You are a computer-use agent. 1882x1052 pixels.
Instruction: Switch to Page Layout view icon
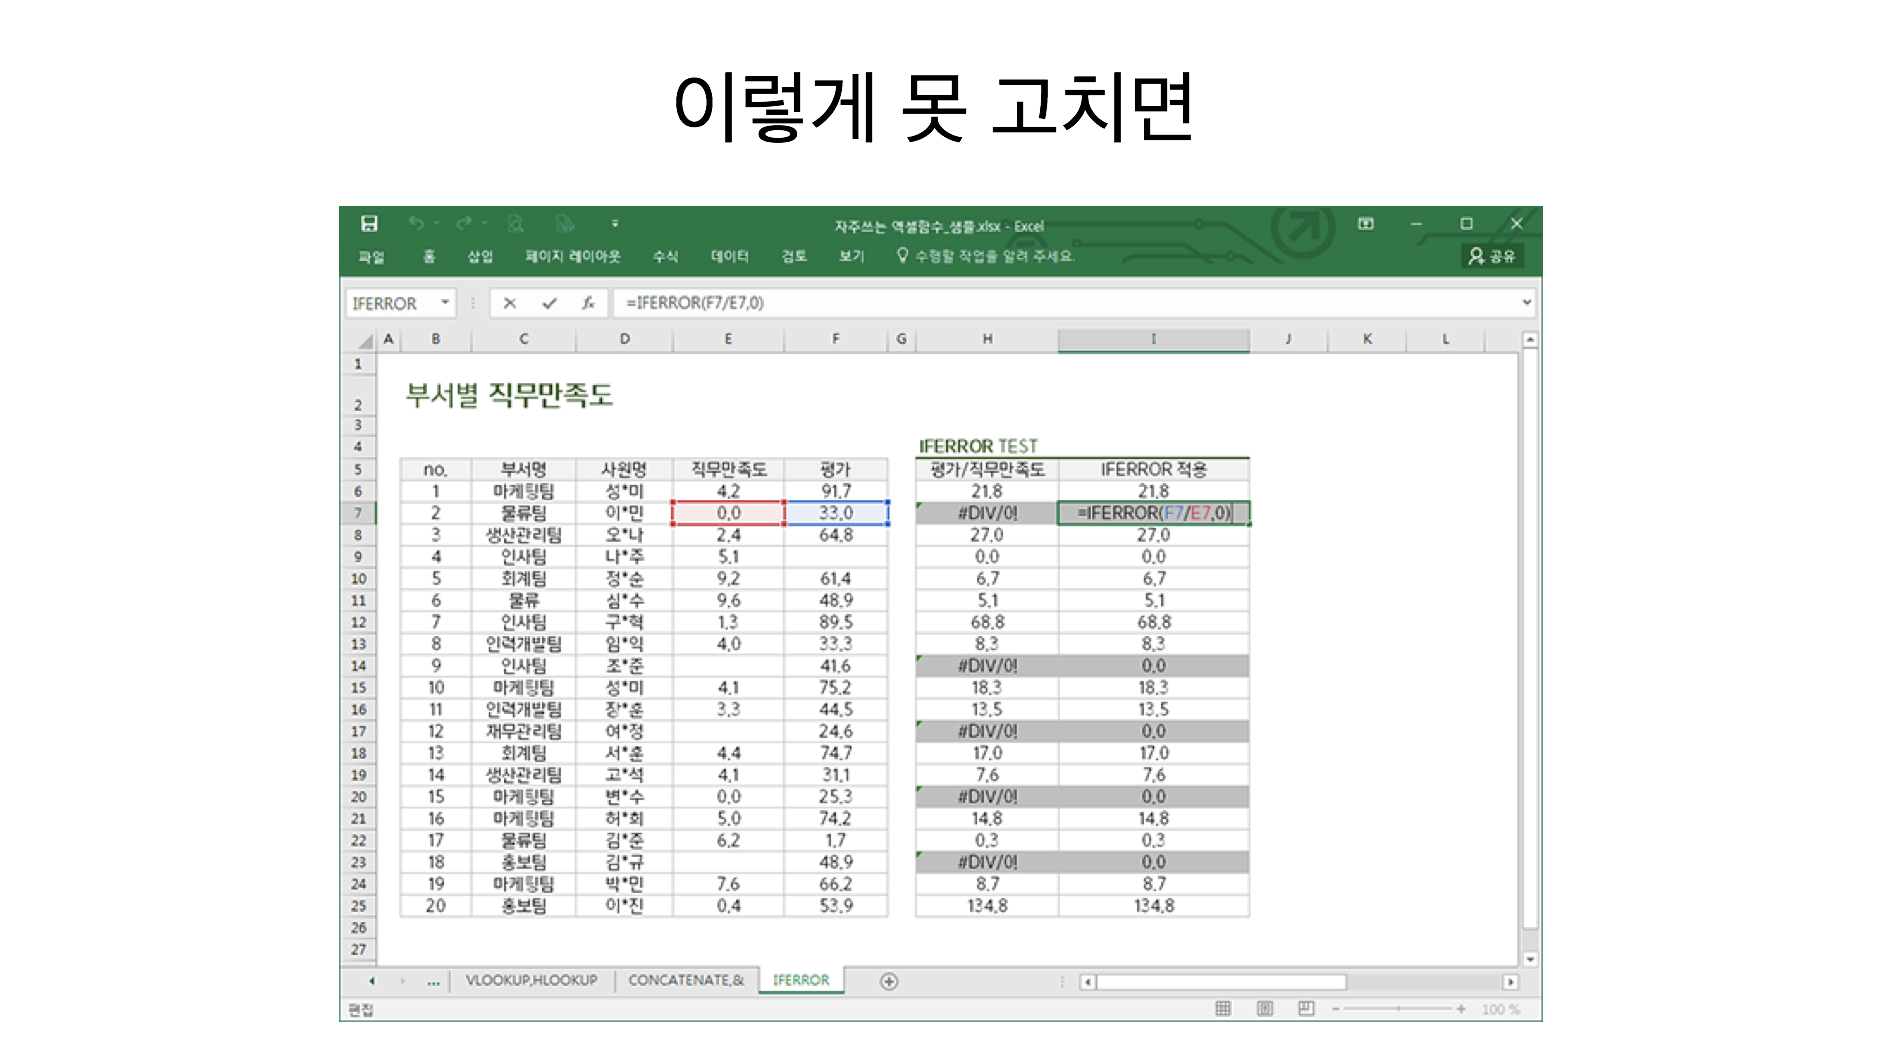pyautogui.click(x=1265, y=1009)
